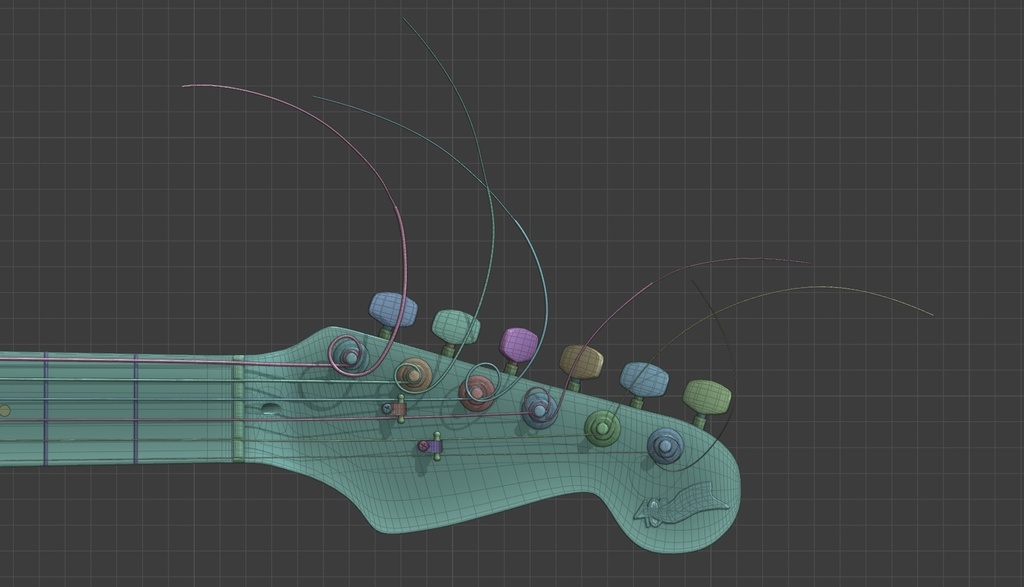Select the orange string tree with the screw
Image resolution: width=1024 pixels, height=587 pixels.
396,409
